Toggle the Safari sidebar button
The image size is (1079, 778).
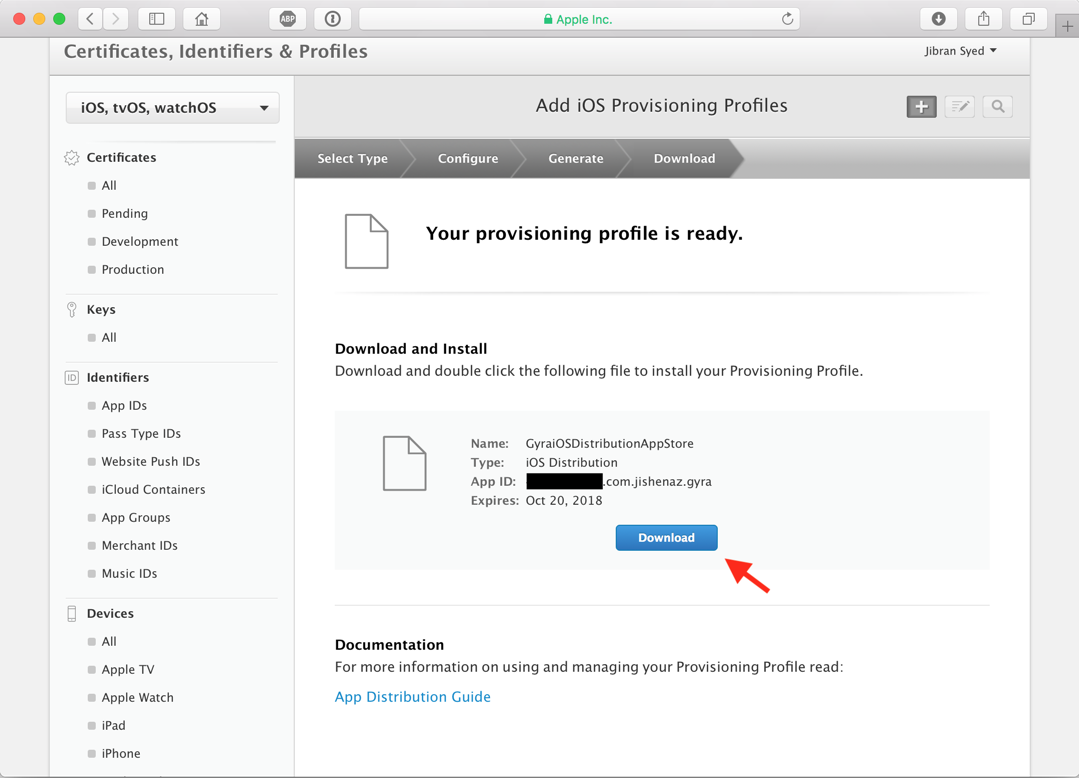pos(156,19)
